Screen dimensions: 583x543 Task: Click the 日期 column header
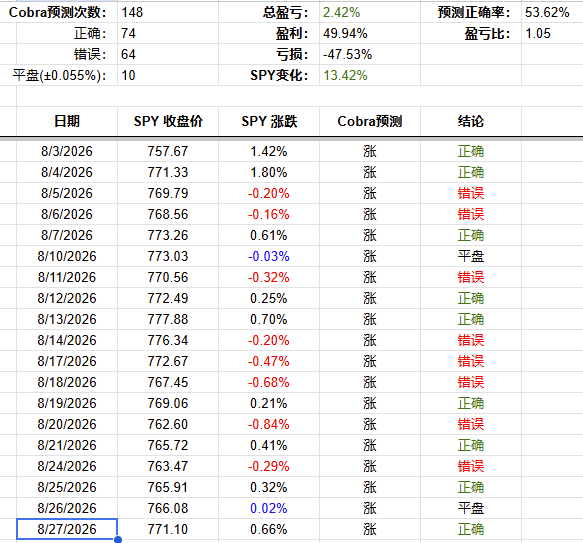(67, 121)
